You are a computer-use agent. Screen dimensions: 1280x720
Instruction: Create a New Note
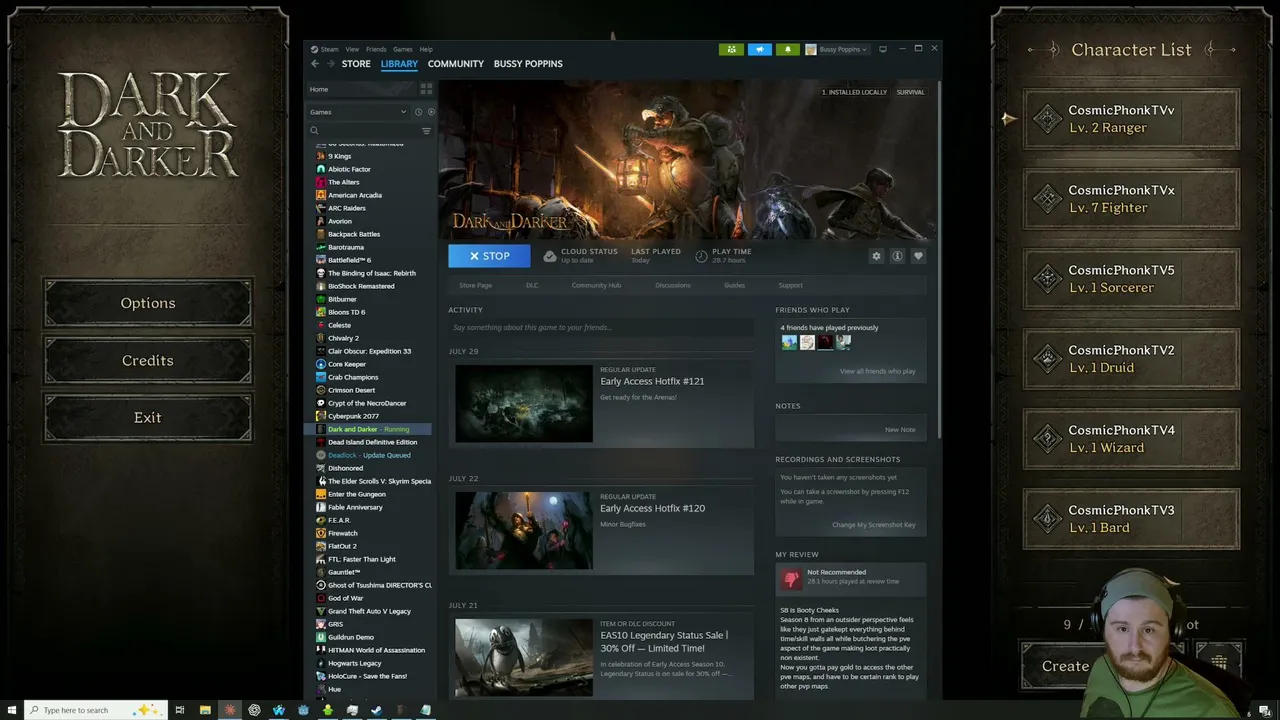[x=900, y=430]
